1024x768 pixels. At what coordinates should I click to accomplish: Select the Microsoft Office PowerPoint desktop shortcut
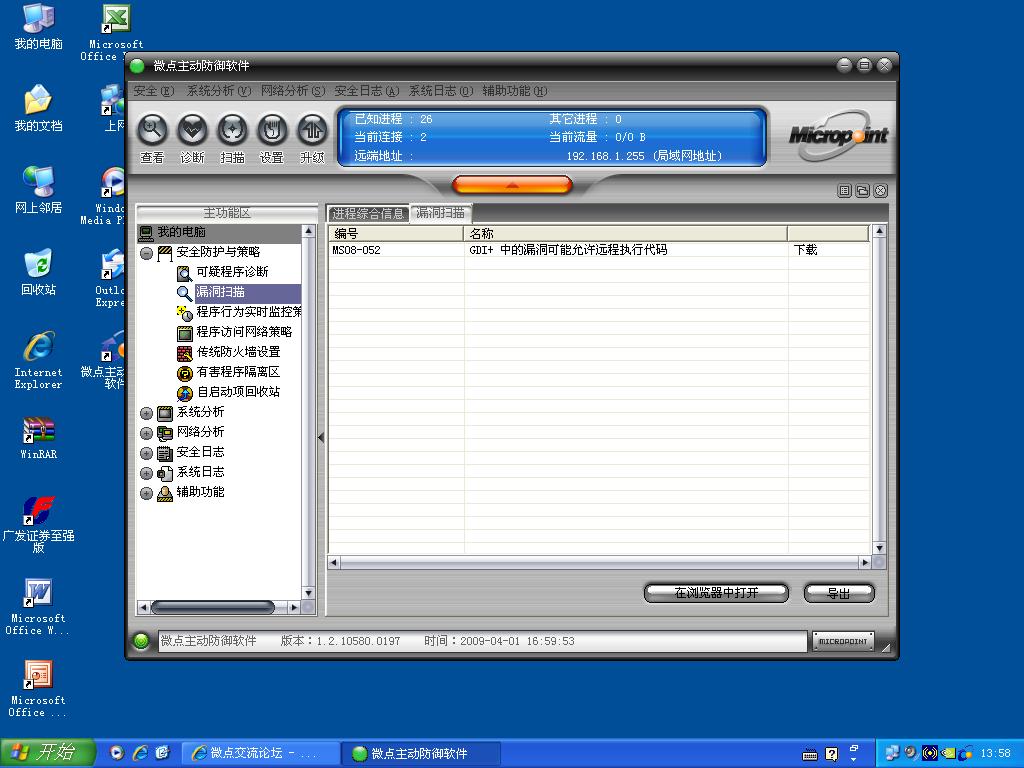coord(37,688)
